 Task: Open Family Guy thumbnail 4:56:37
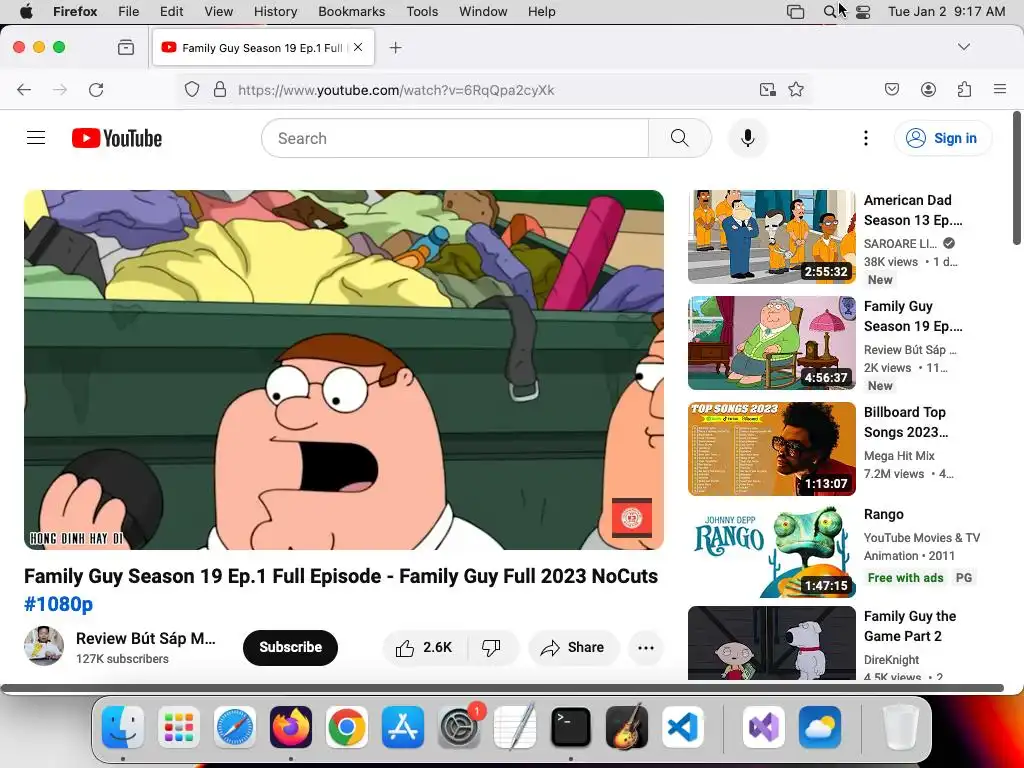(771, 343)
